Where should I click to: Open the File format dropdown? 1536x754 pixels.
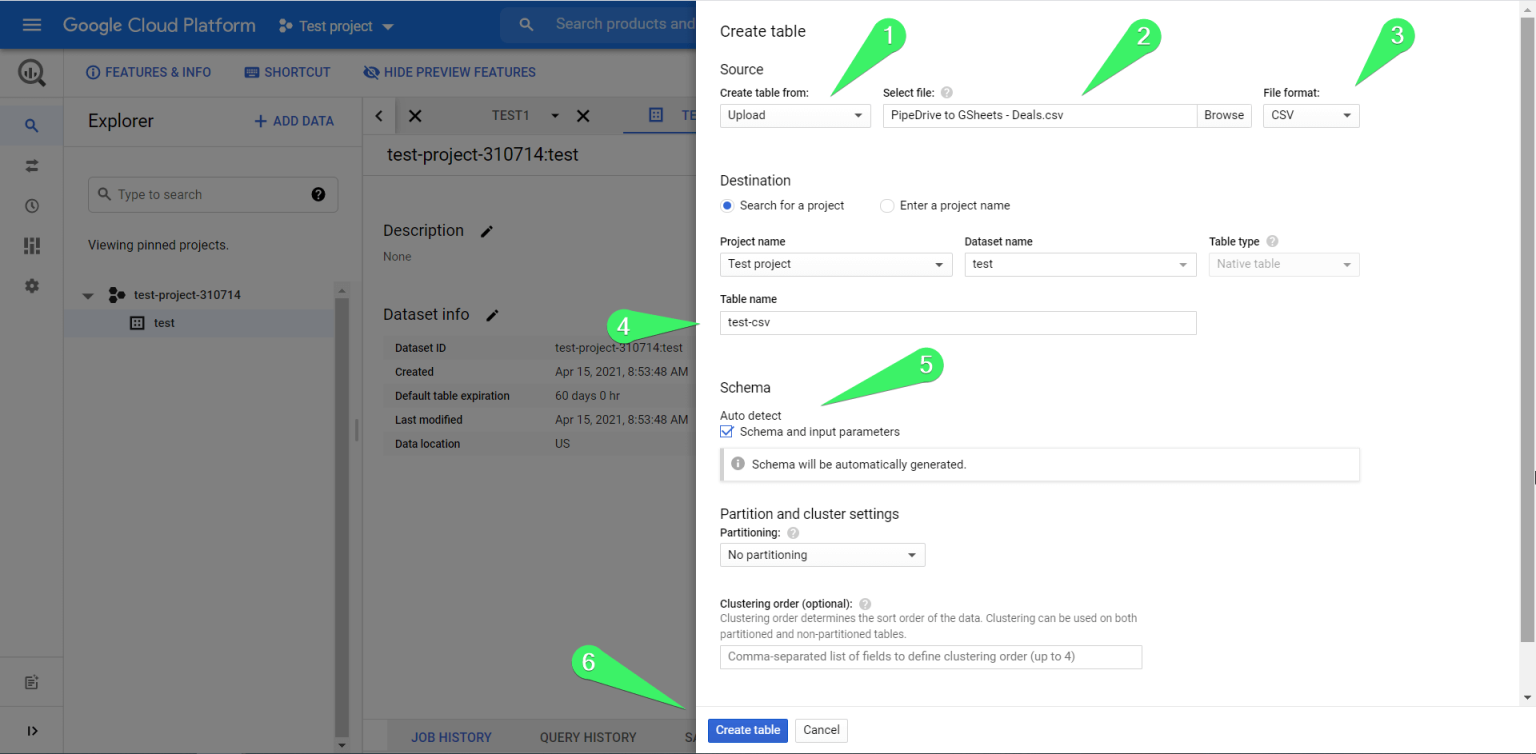coord(1310,115)
